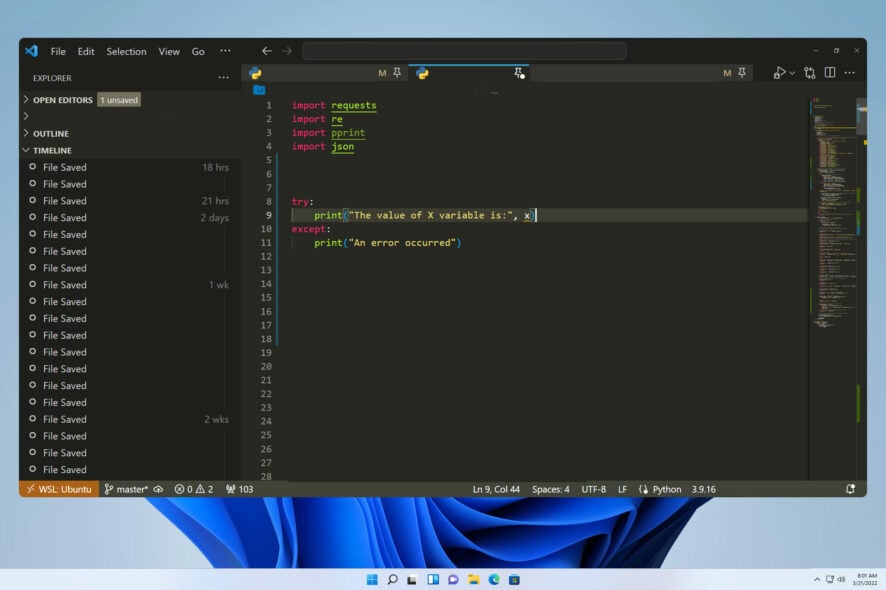The image size is (886, 590).
Task: Open the Go menu
Action: coord(197,51)
